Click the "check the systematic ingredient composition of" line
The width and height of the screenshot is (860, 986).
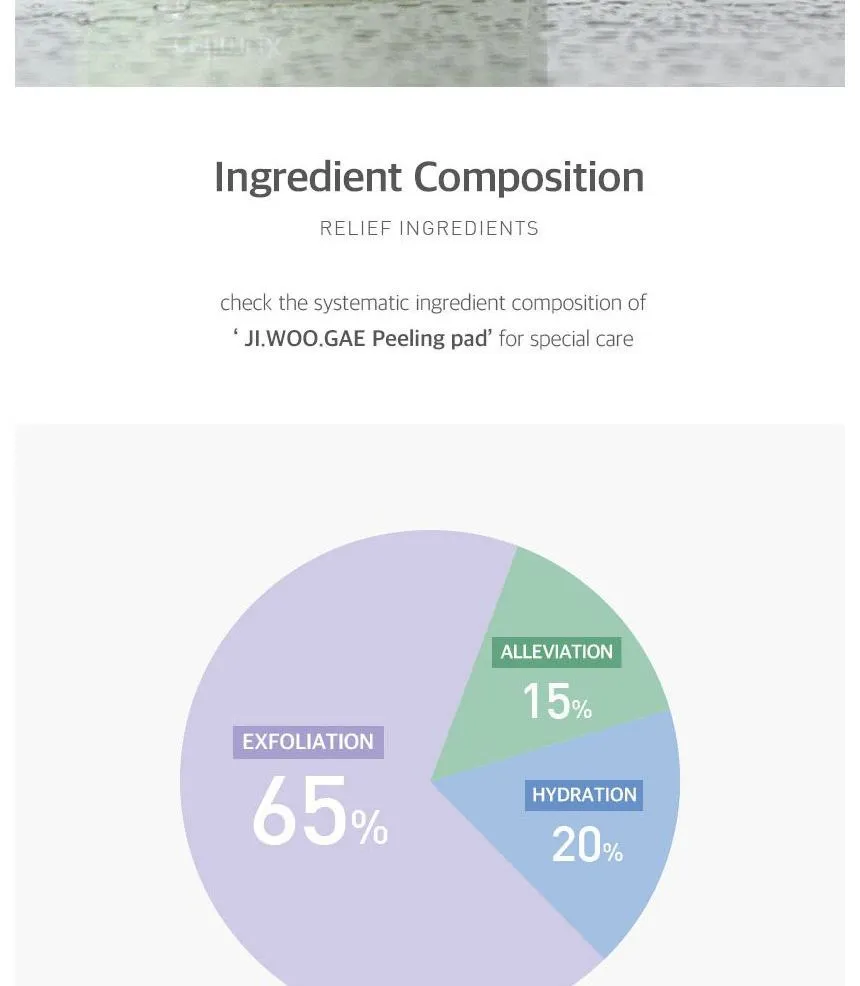coord(433,302)
